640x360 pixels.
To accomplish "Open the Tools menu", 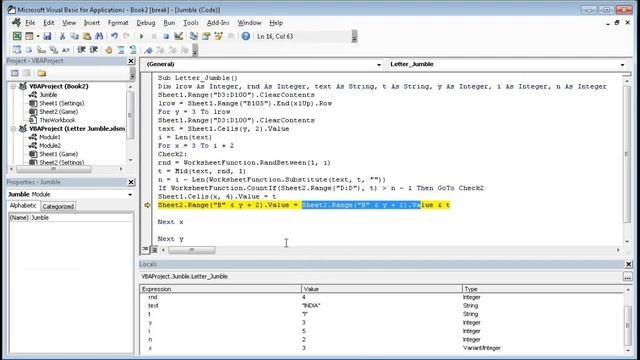I will 191,23.
